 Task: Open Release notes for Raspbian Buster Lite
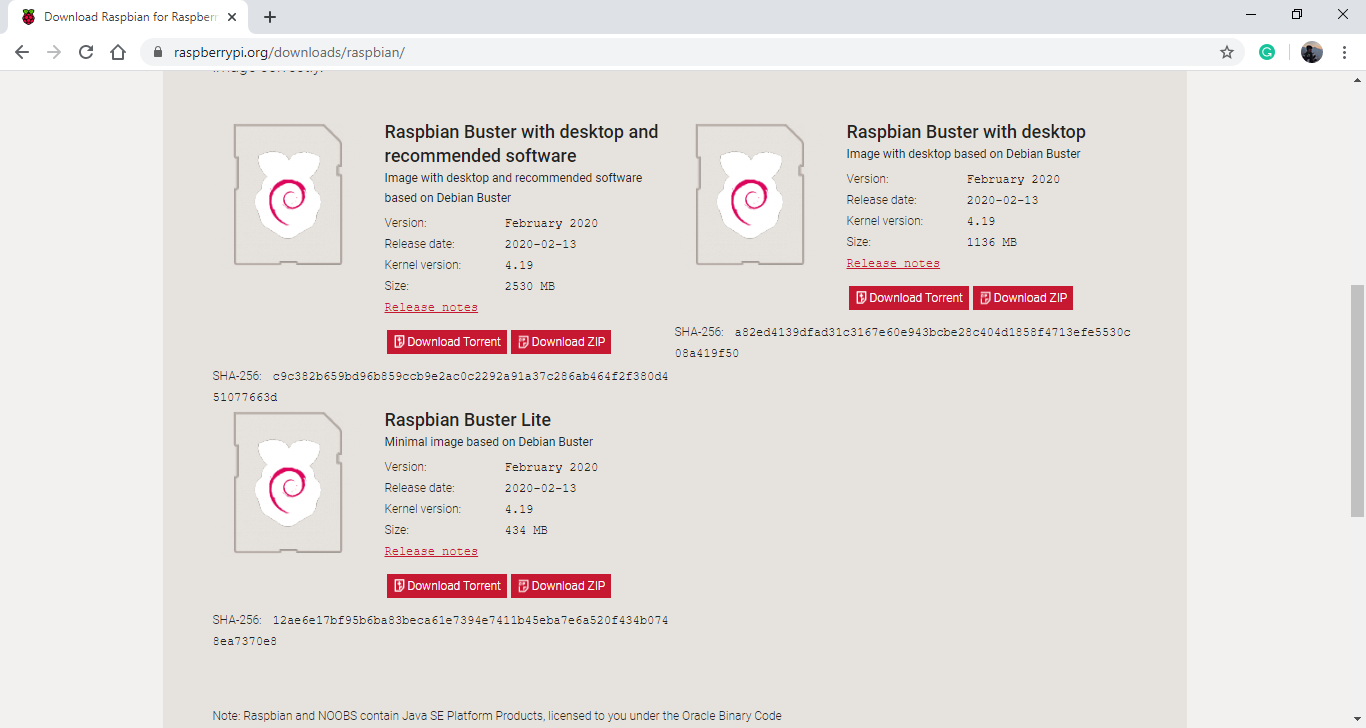pos(431,551)
